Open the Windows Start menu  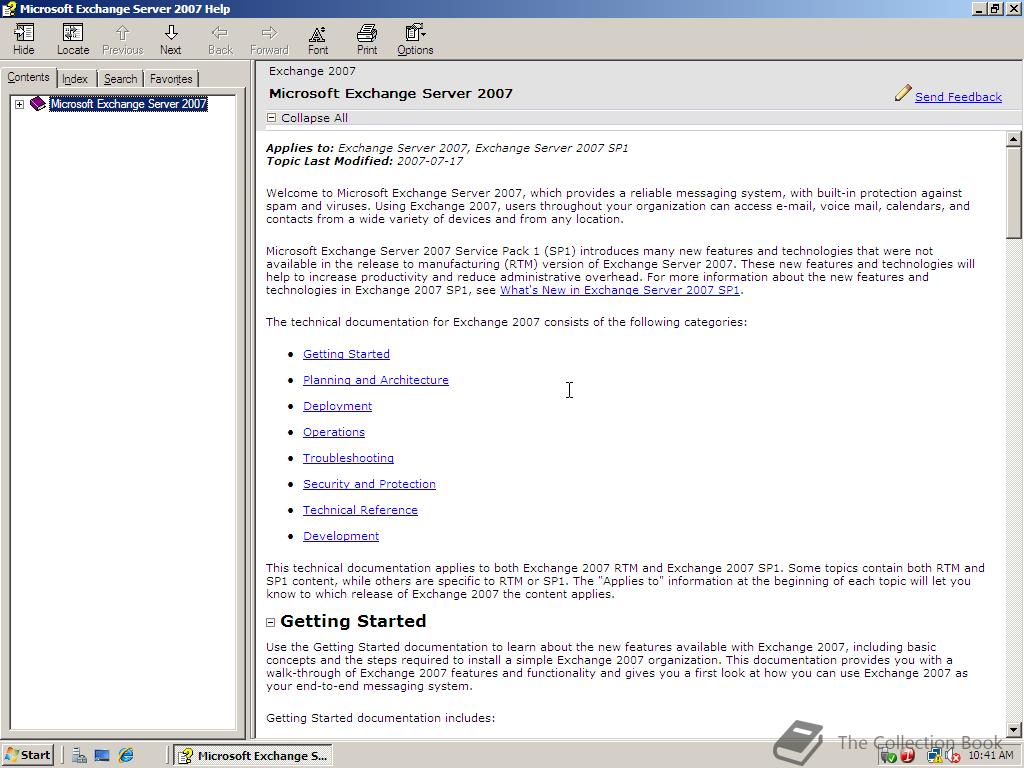tap(27, 756)
